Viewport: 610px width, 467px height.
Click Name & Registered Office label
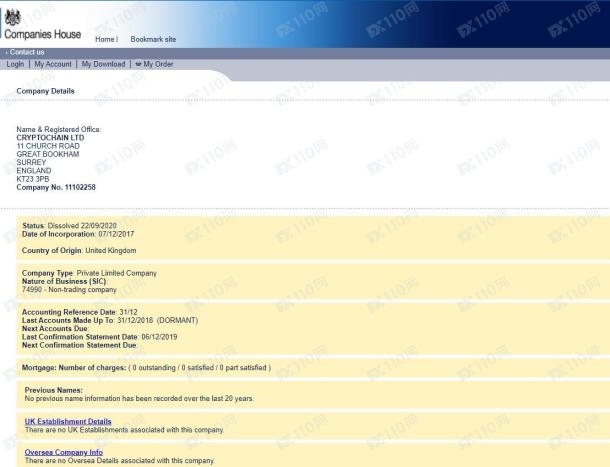coord(59,130)
